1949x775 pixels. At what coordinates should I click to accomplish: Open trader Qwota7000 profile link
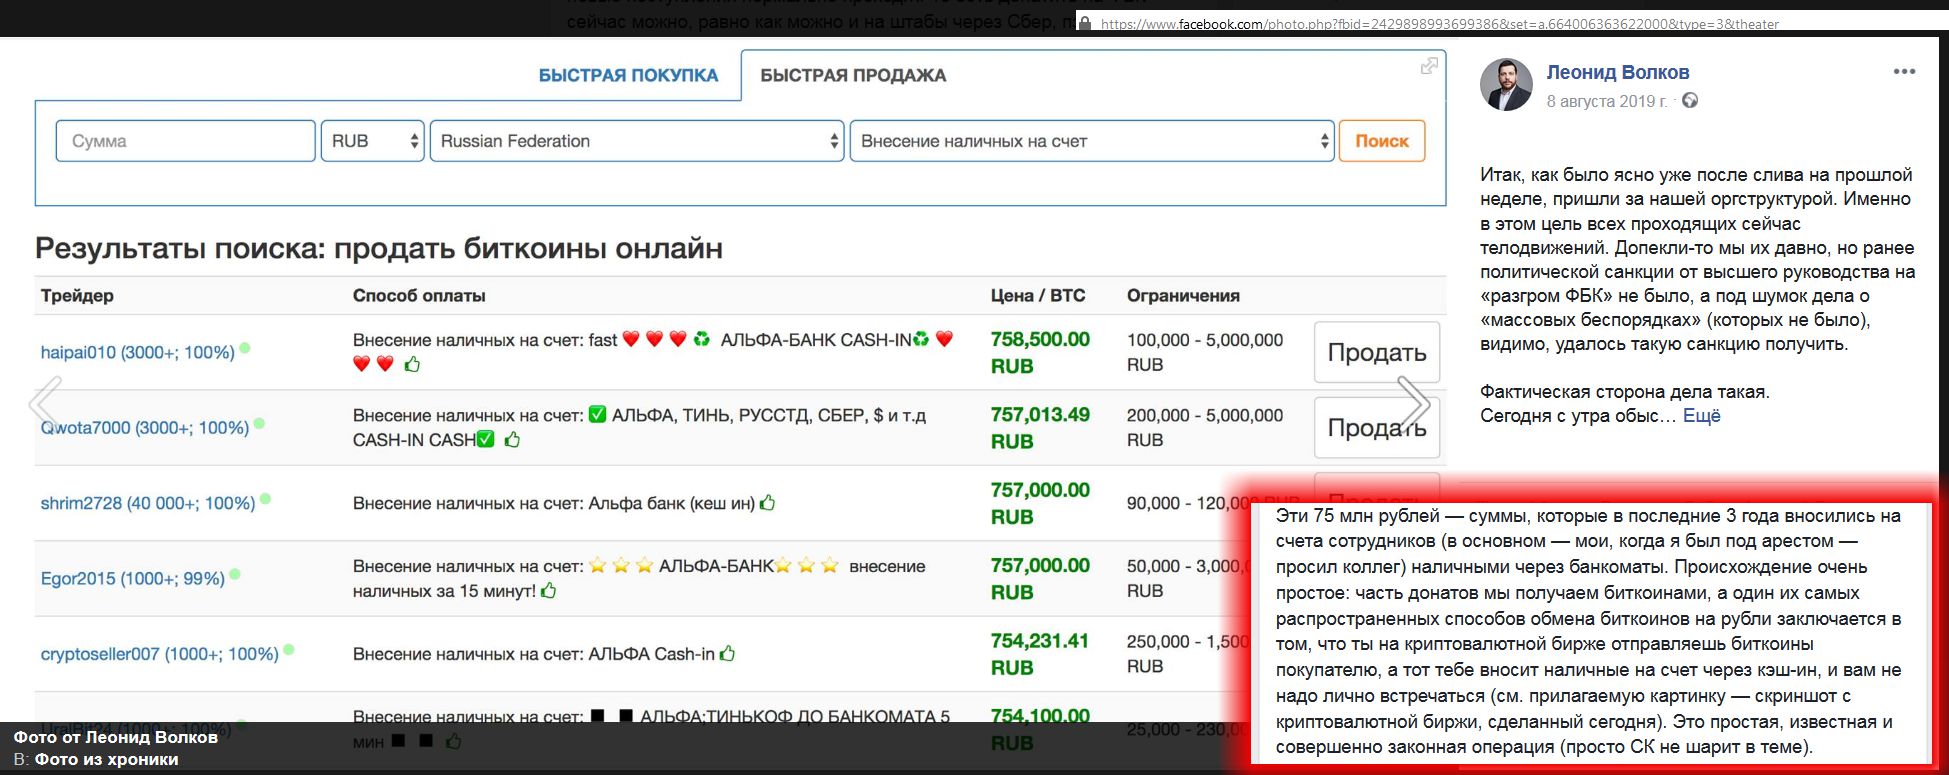click(x=145, y=427)
